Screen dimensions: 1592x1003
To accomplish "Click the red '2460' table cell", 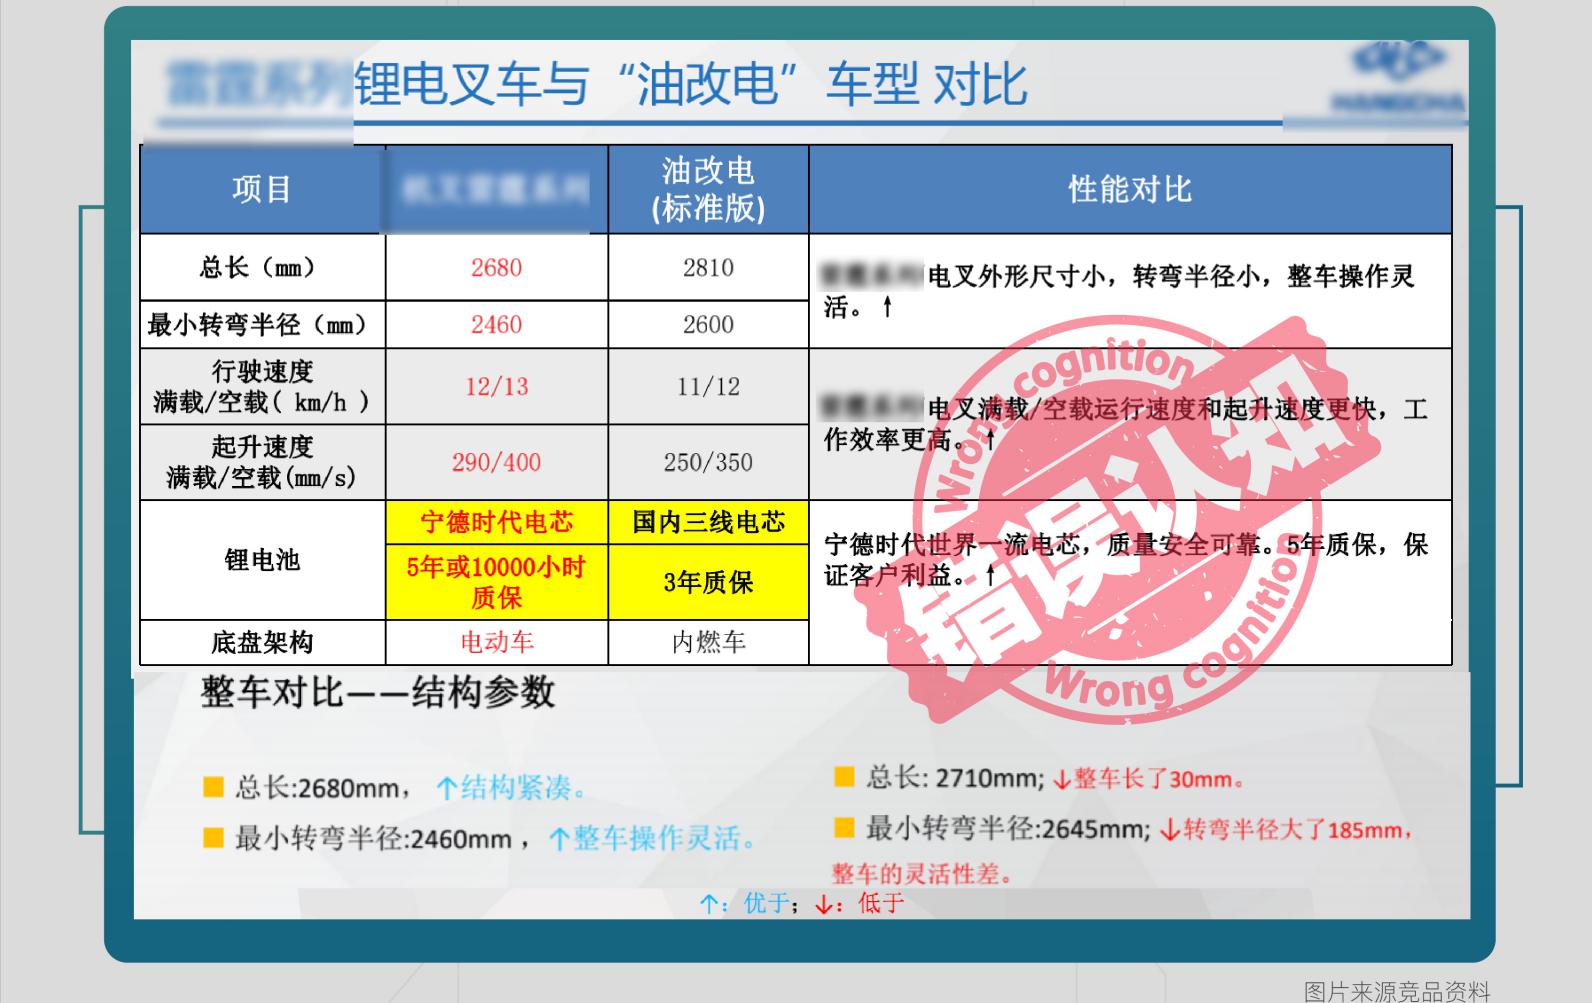I will (497, 324).
